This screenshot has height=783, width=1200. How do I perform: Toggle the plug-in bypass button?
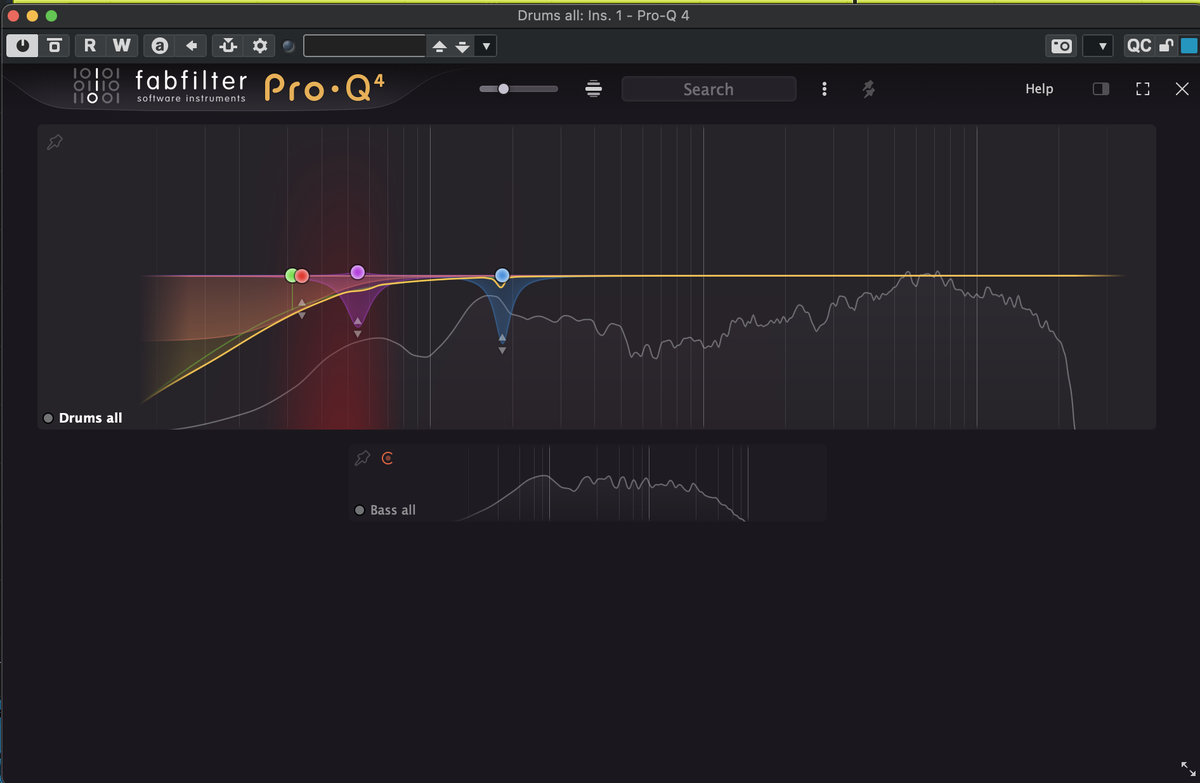click(54, 45)
